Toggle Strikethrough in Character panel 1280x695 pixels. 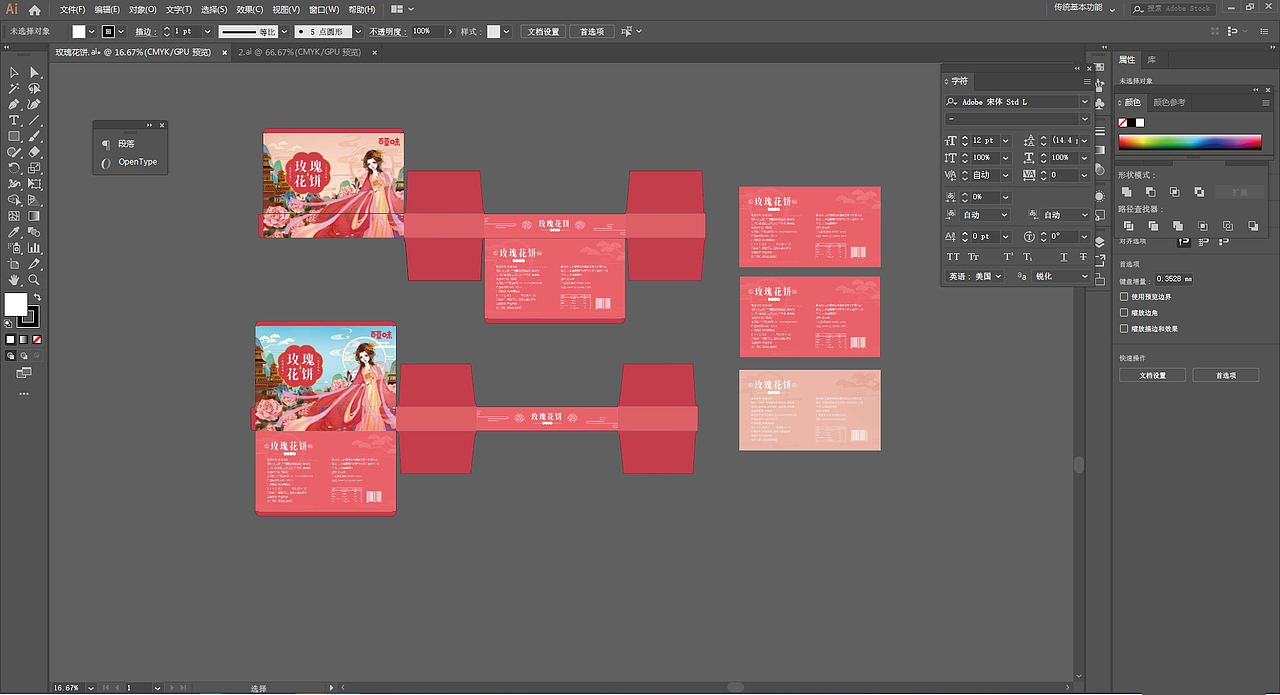click(1083, 257)
